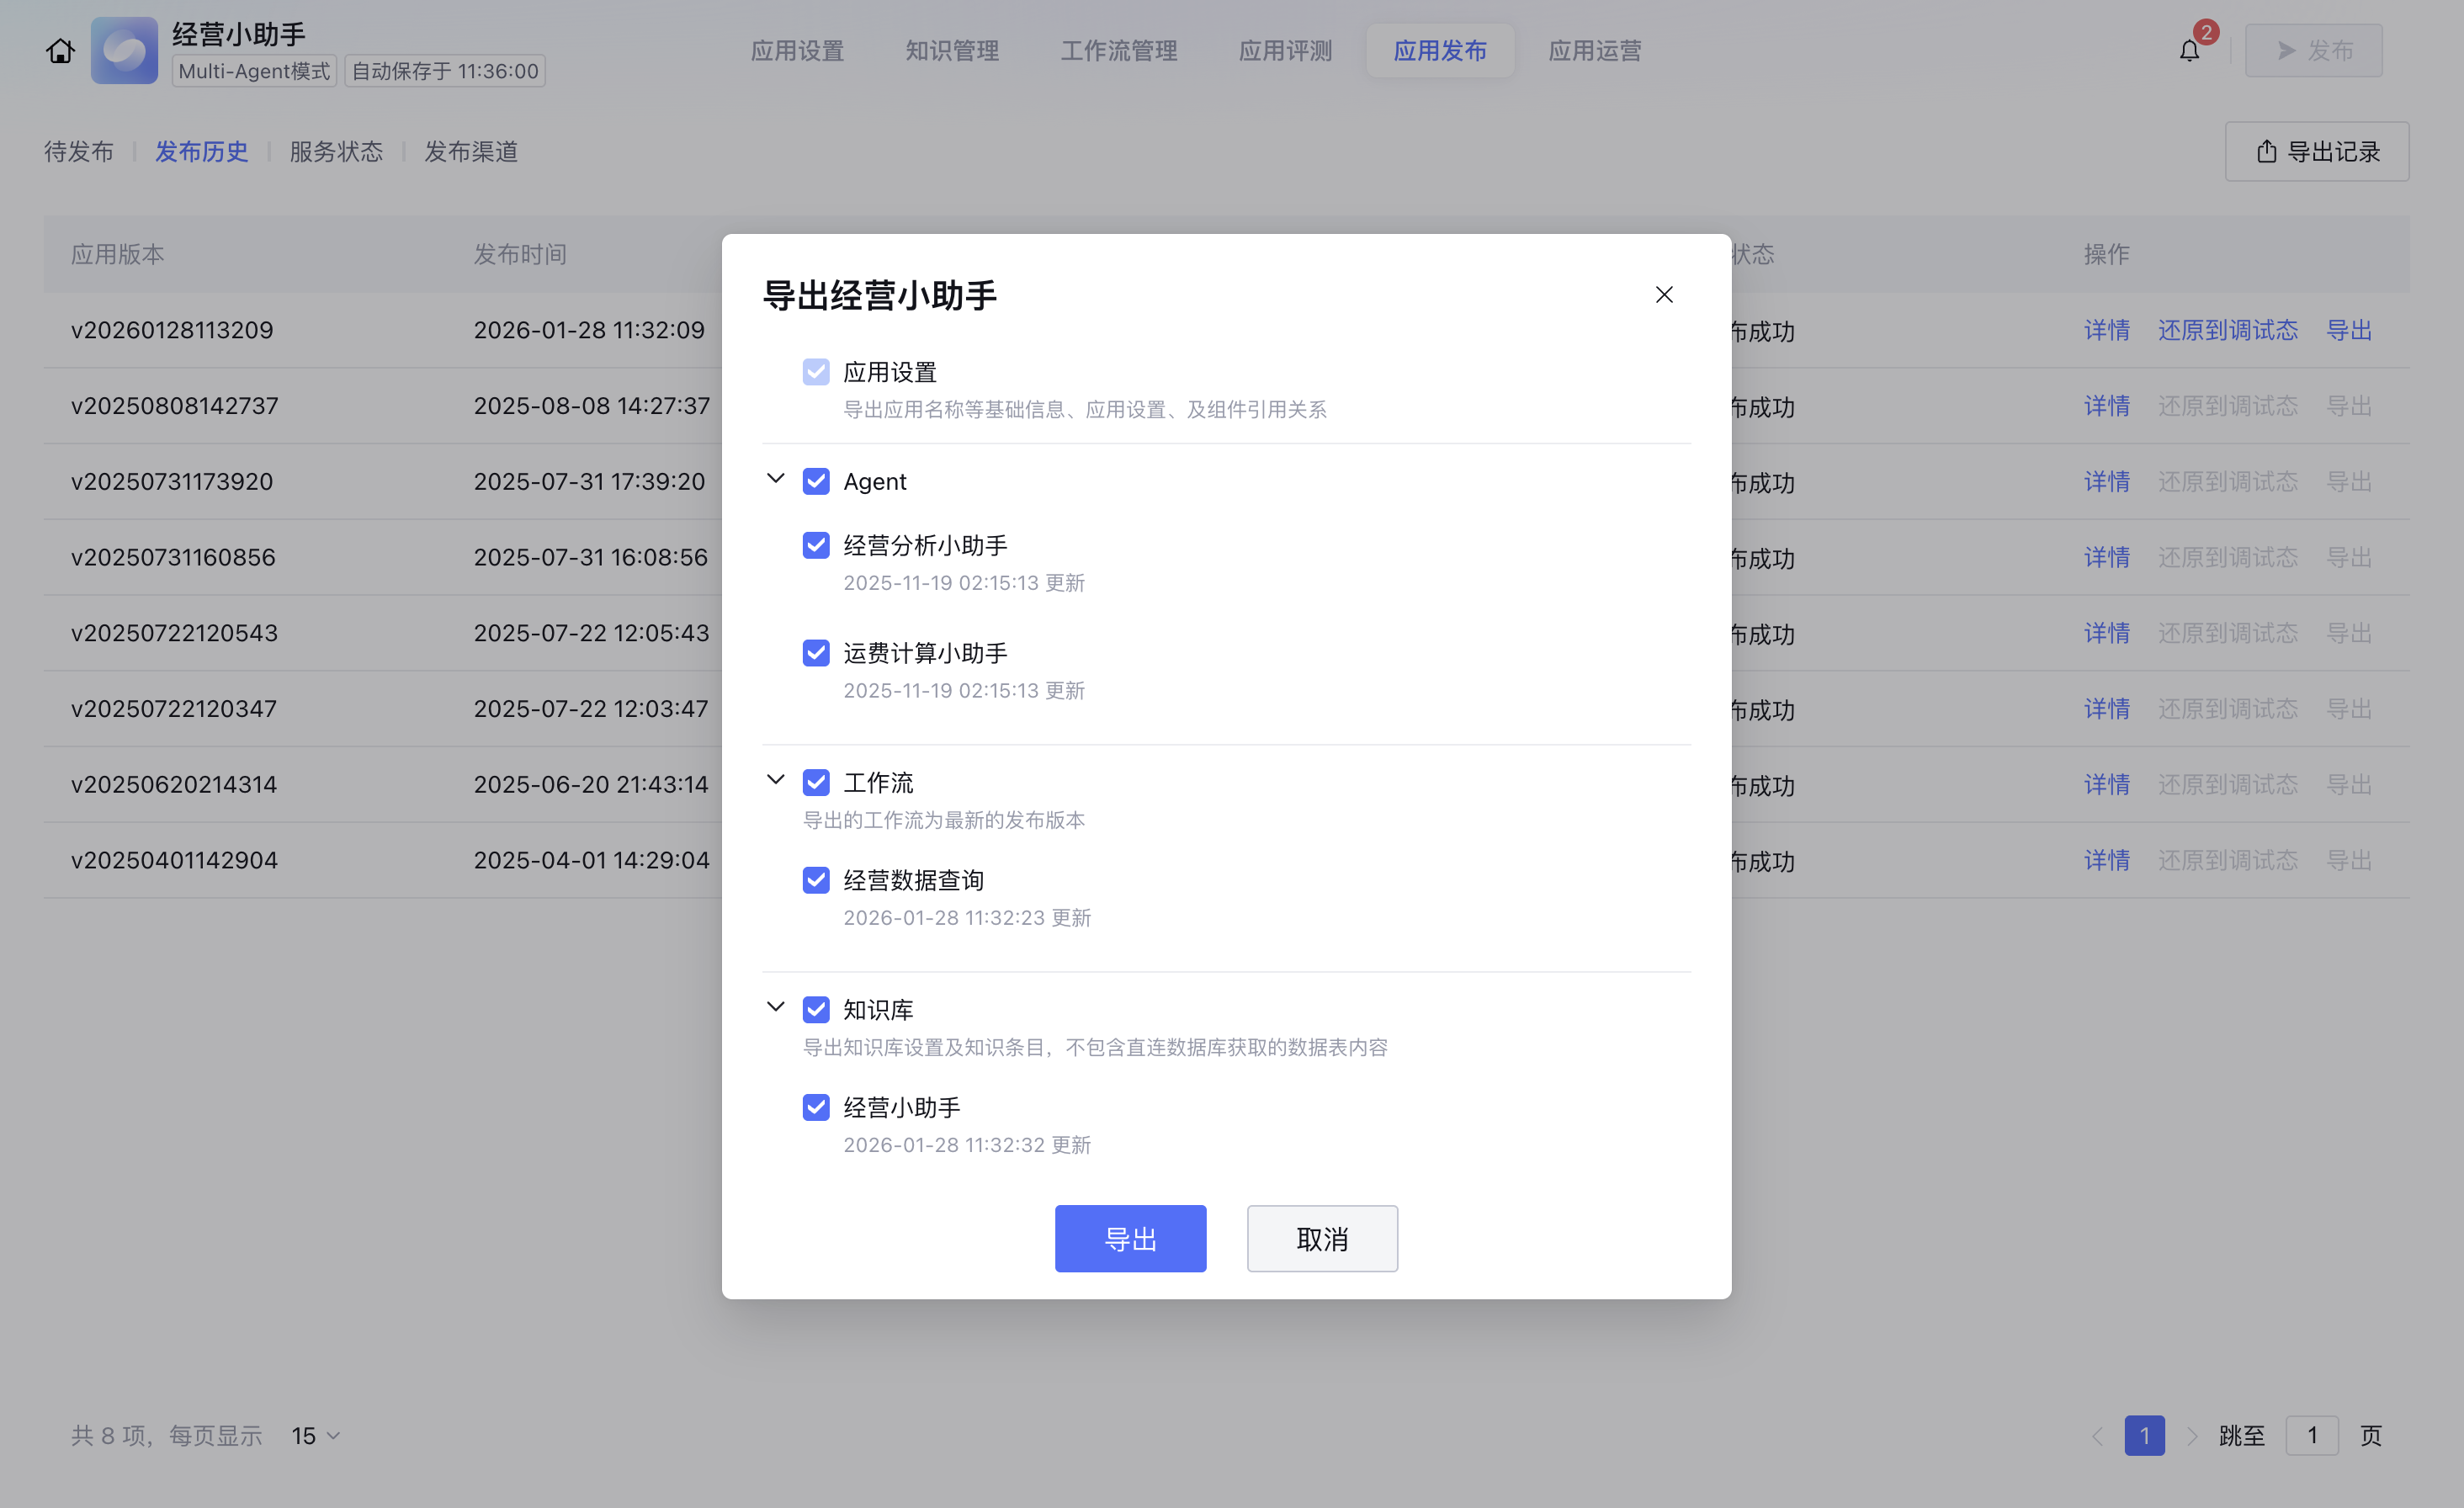Go to previous page arrow
Image resolution: width=2464 pixels, height=1508 pixels.
coord(2097,1436)
